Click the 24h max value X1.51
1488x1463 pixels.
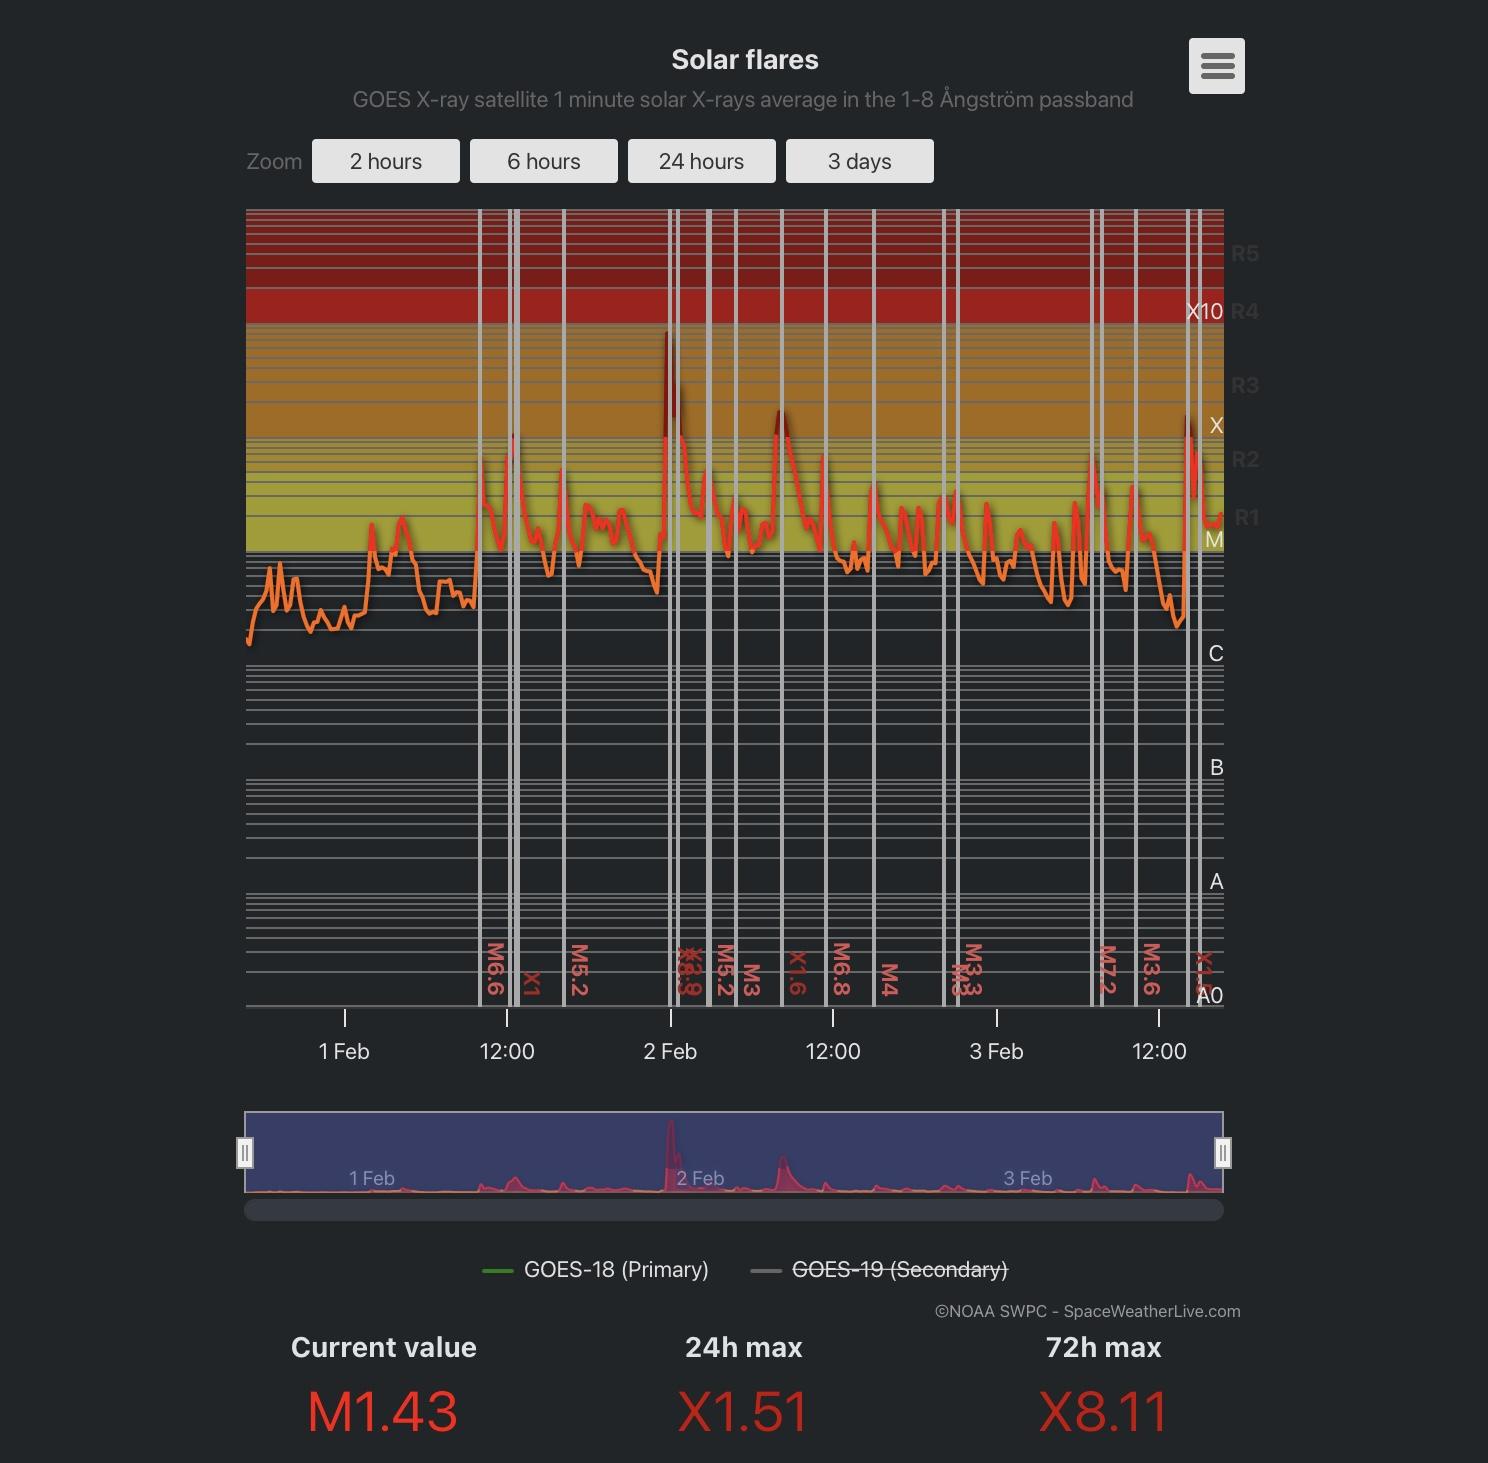pyautogui.click(x=743, y=1411)
